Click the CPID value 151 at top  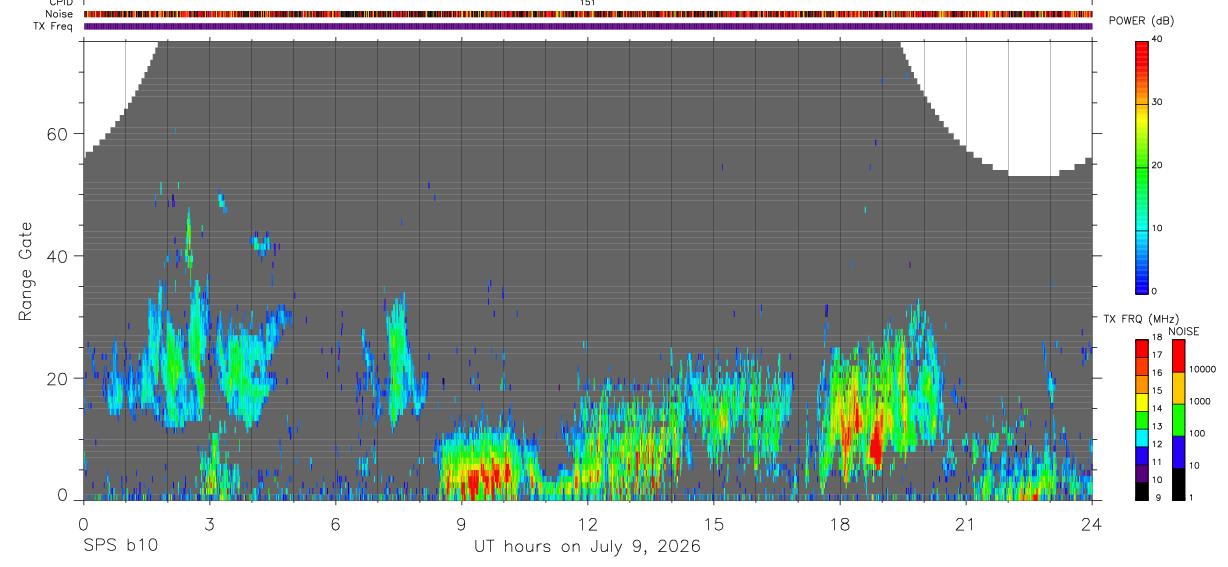587,3
